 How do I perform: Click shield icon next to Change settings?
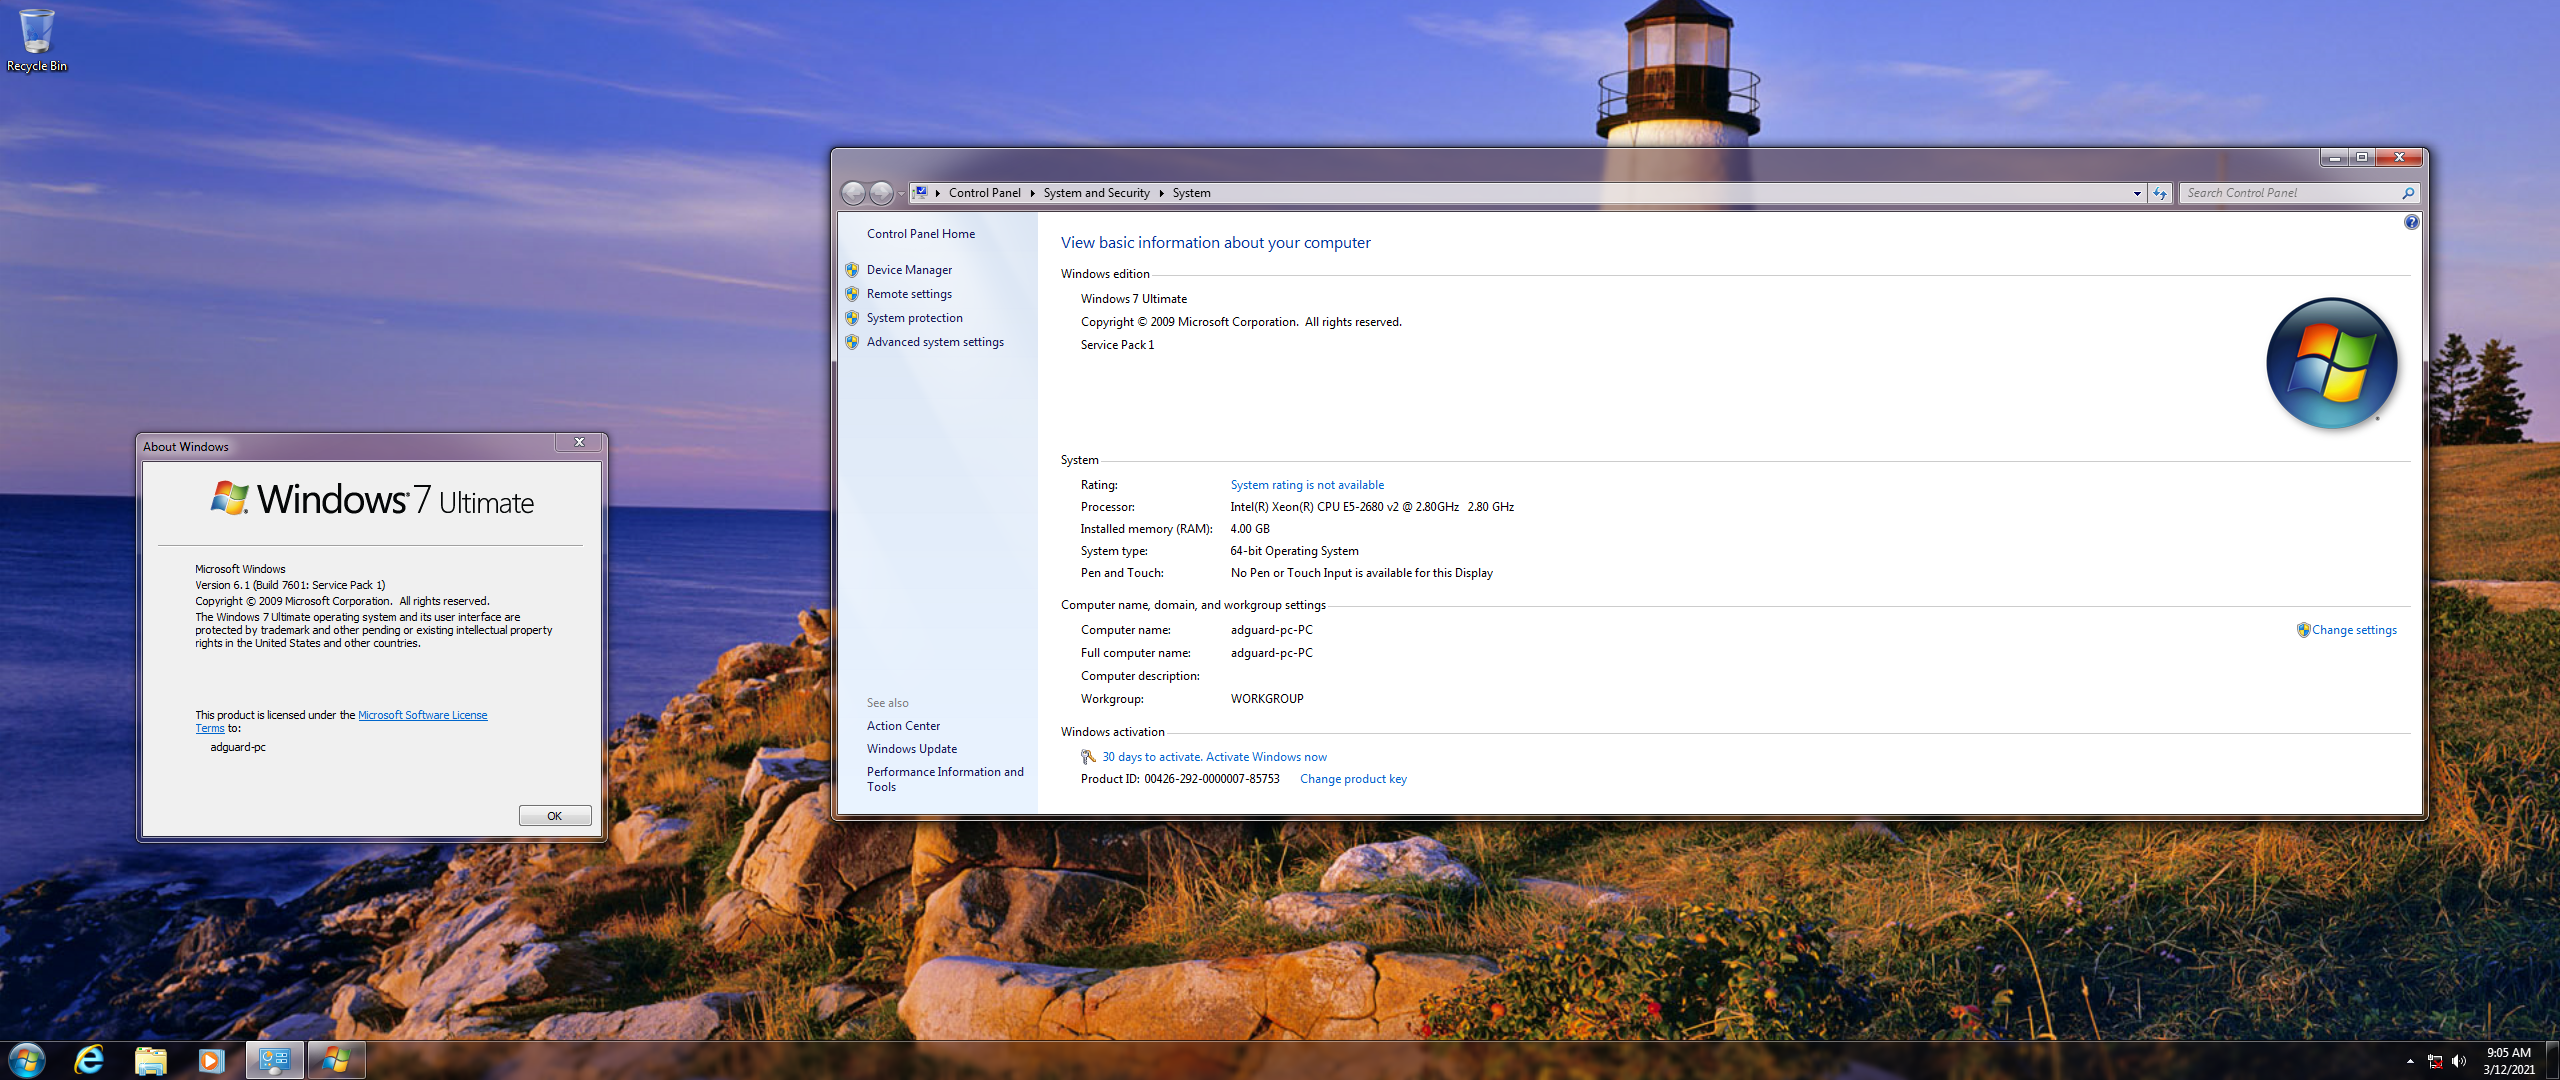pos(2303,630)
